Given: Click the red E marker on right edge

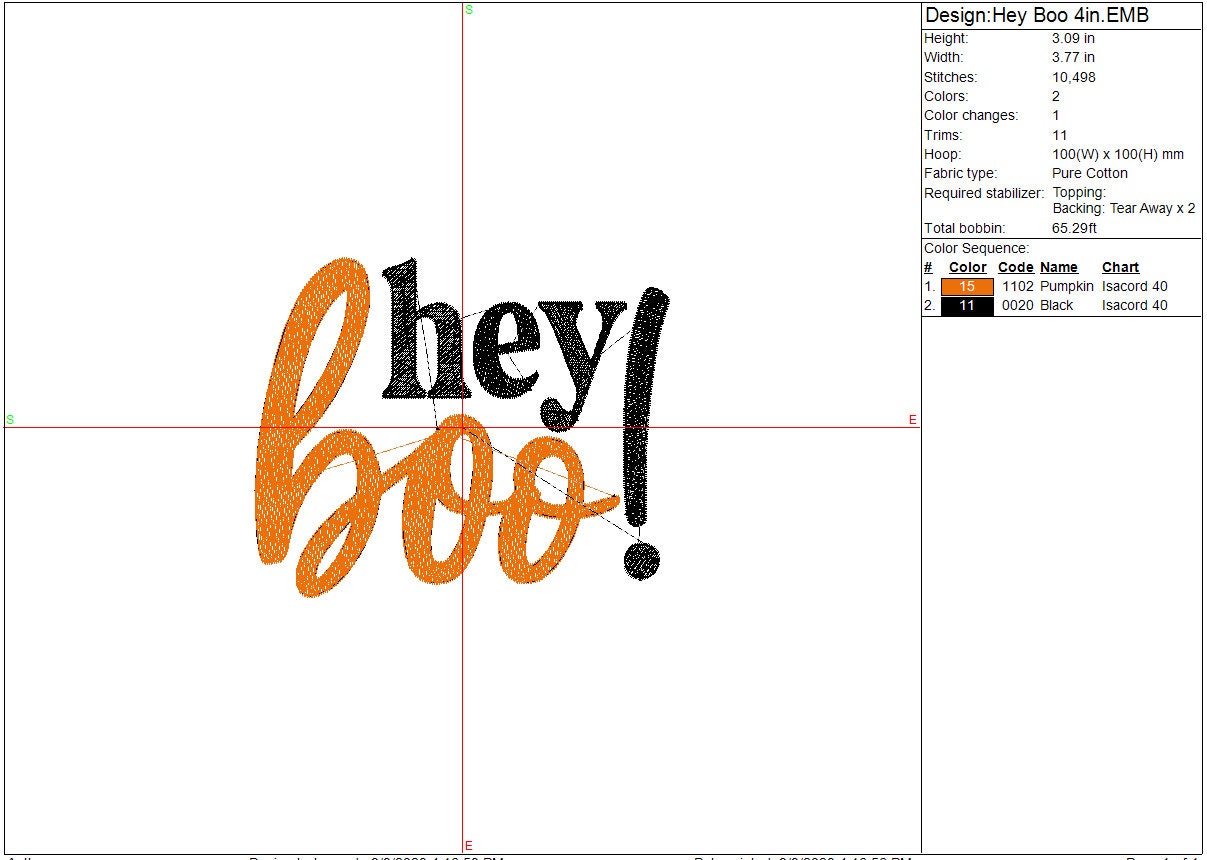Looking at the screenshot, I should (x=912, y=420).
